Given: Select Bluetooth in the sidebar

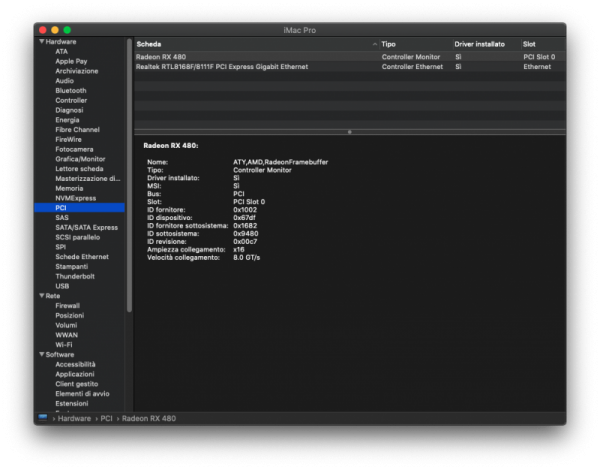Looking at the screenshot, I should click(x=70, y=91).
